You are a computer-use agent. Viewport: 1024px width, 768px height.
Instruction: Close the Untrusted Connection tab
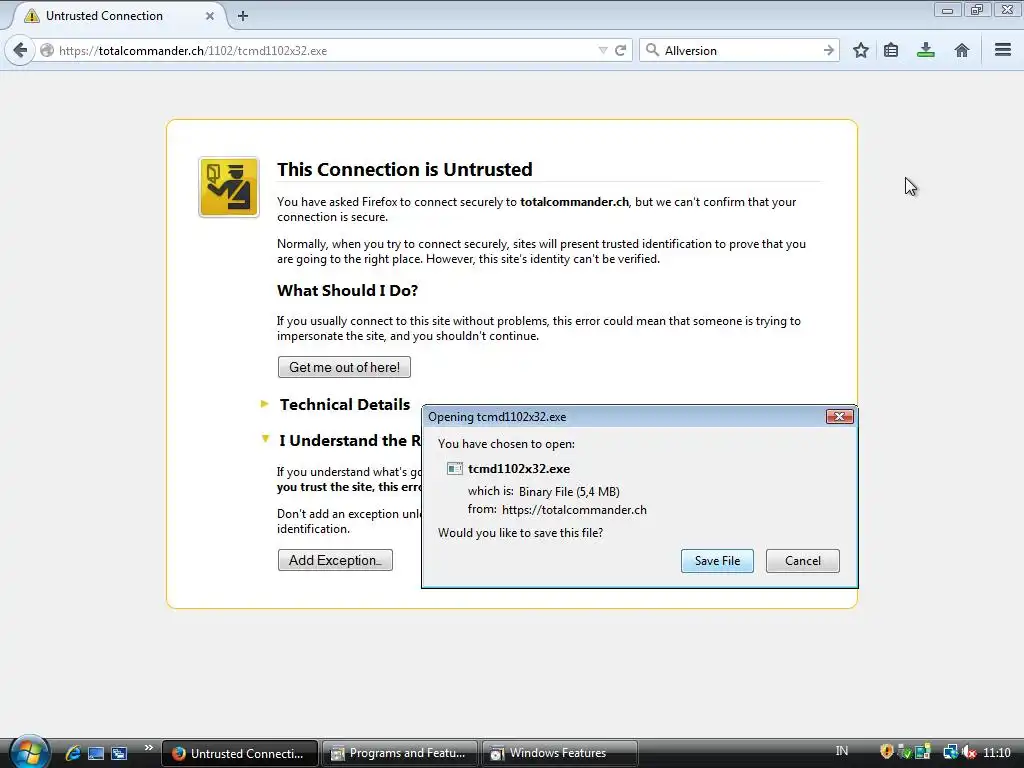[x=210, y=16]
